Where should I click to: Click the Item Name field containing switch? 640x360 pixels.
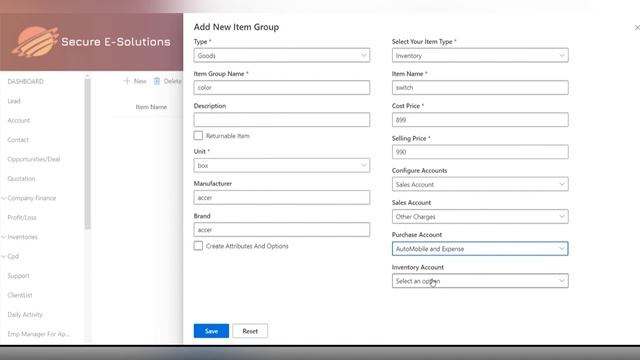[x=480, y=88]
